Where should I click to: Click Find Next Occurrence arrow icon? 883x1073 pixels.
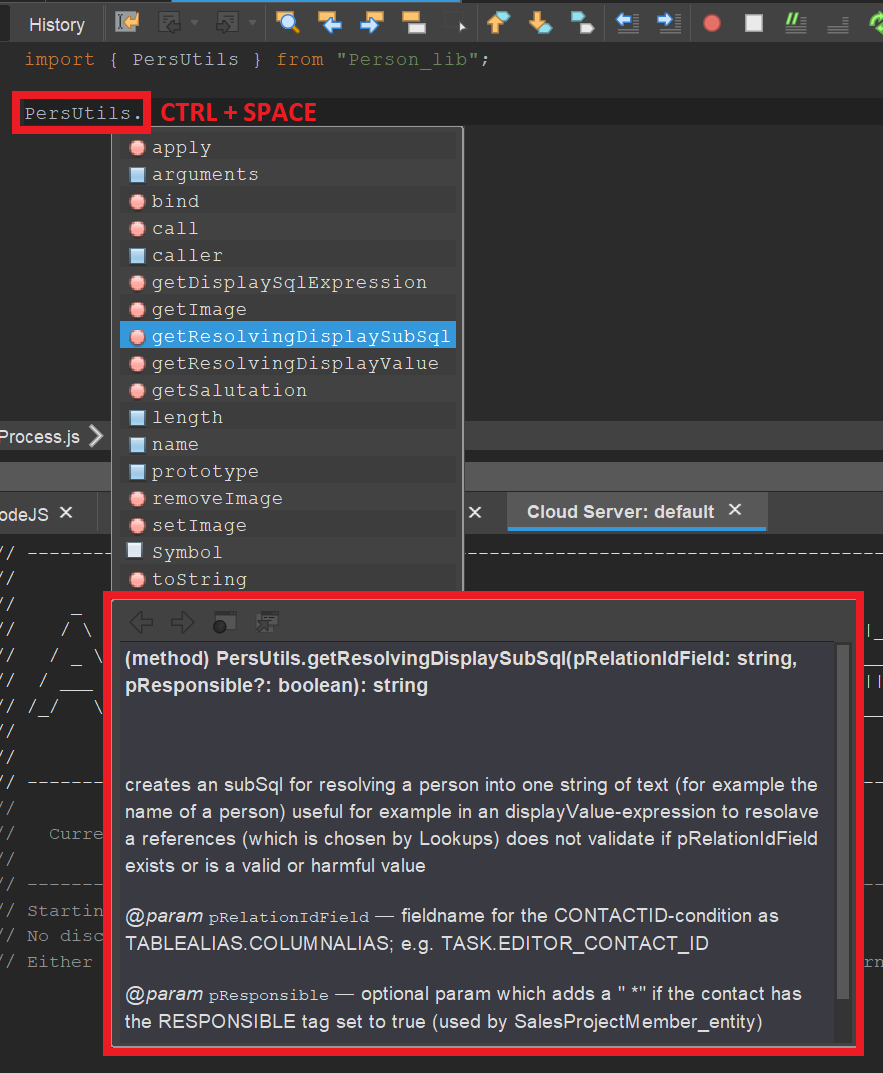[371, 23]
